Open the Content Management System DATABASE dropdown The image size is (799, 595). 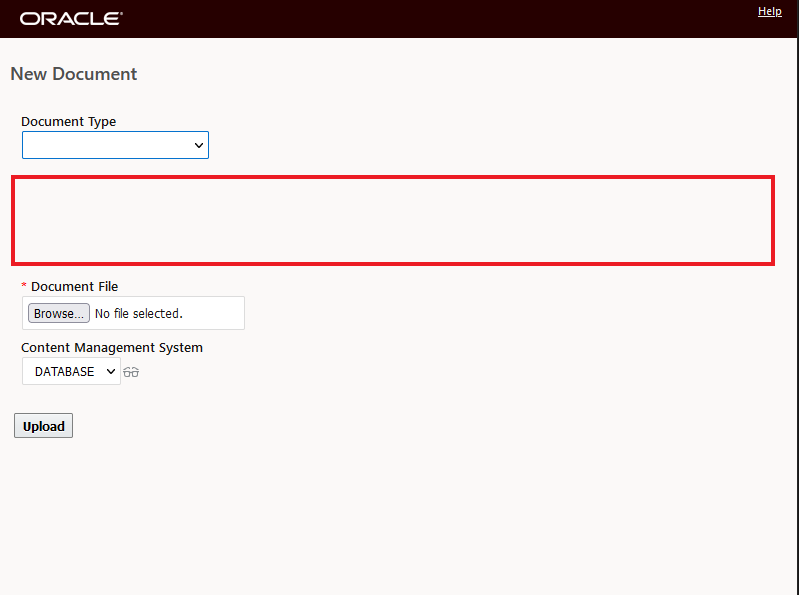tap(71, 371)
